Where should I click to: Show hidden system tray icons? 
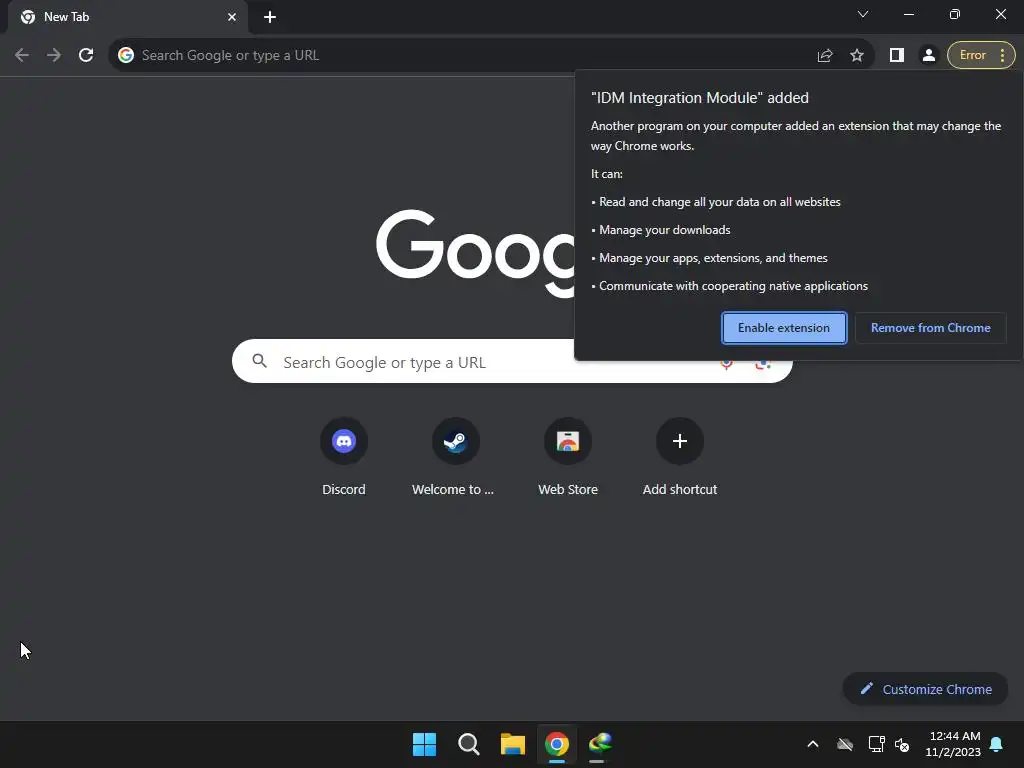pyautogui.click(x=813, y=744)
